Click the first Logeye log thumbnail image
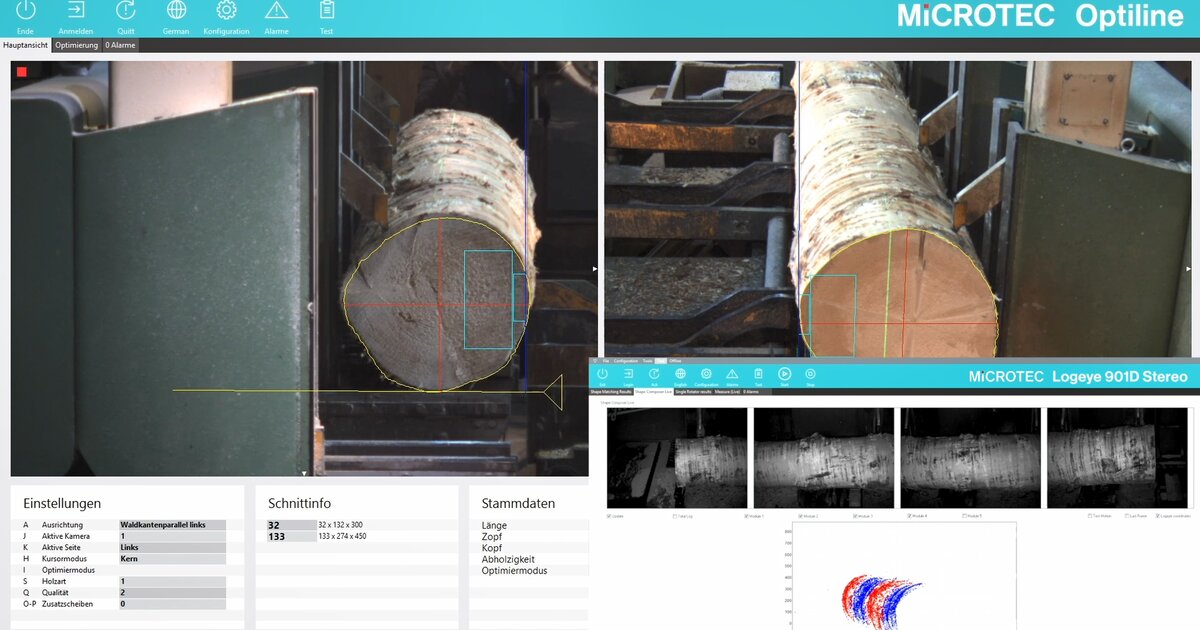This screenshot has height=630, width=1200. (x=677, y=458)
